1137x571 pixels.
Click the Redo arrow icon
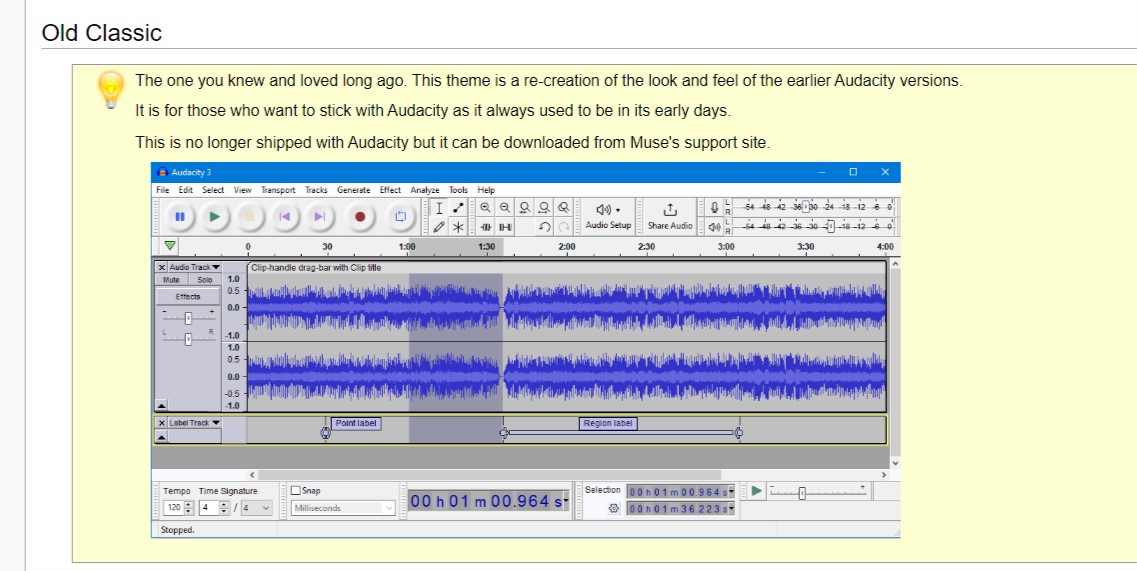click(x=563, y=227)
